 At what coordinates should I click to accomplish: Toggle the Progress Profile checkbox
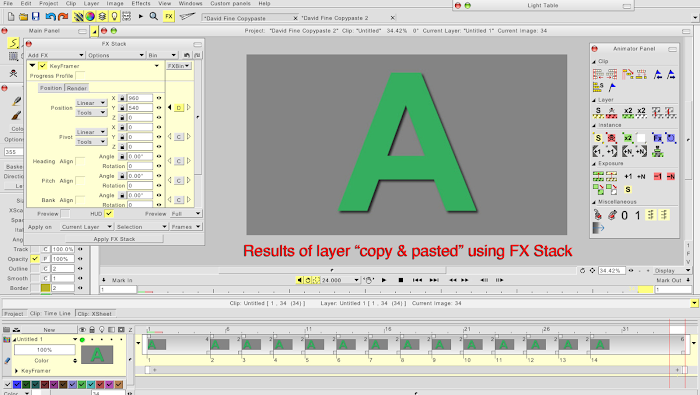click(80, 76)
